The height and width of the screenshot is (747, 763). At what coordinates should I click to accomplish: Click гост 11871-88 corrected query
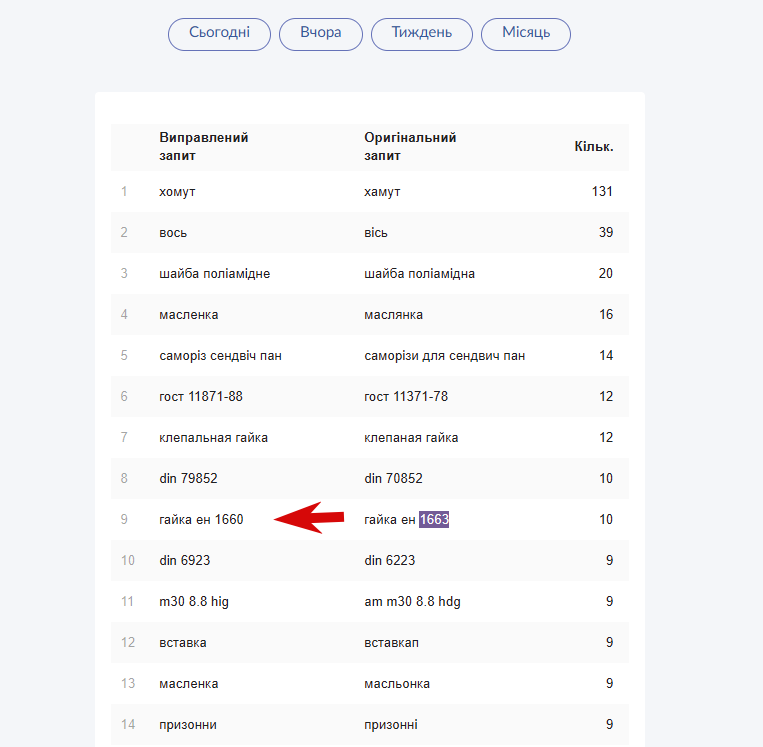click(200, 396)
